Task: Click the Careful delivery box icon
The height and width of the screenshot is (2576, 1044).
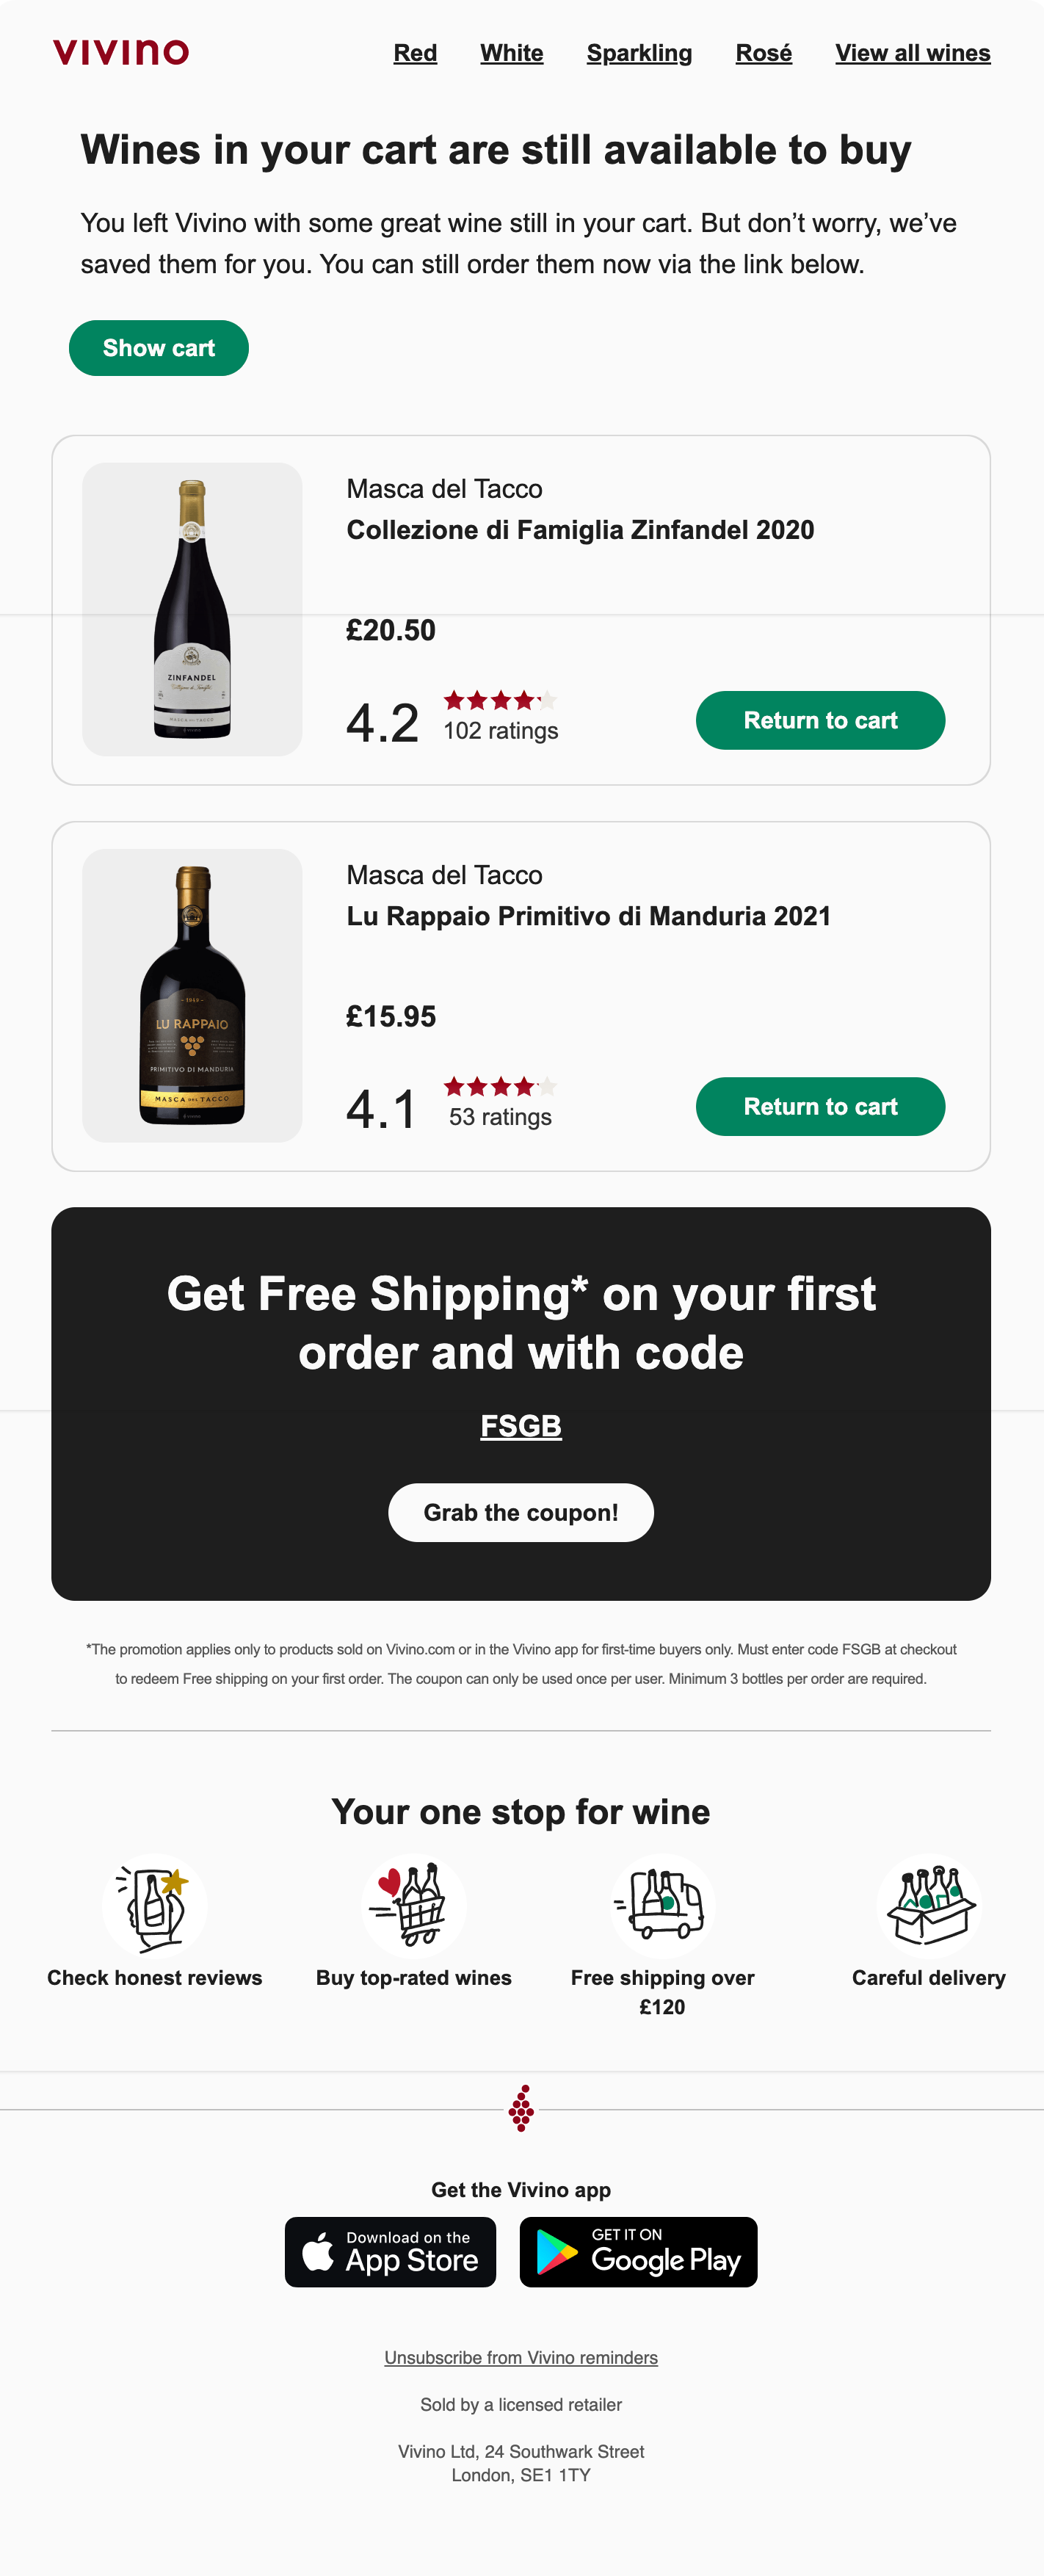Action: (928, 1905)
